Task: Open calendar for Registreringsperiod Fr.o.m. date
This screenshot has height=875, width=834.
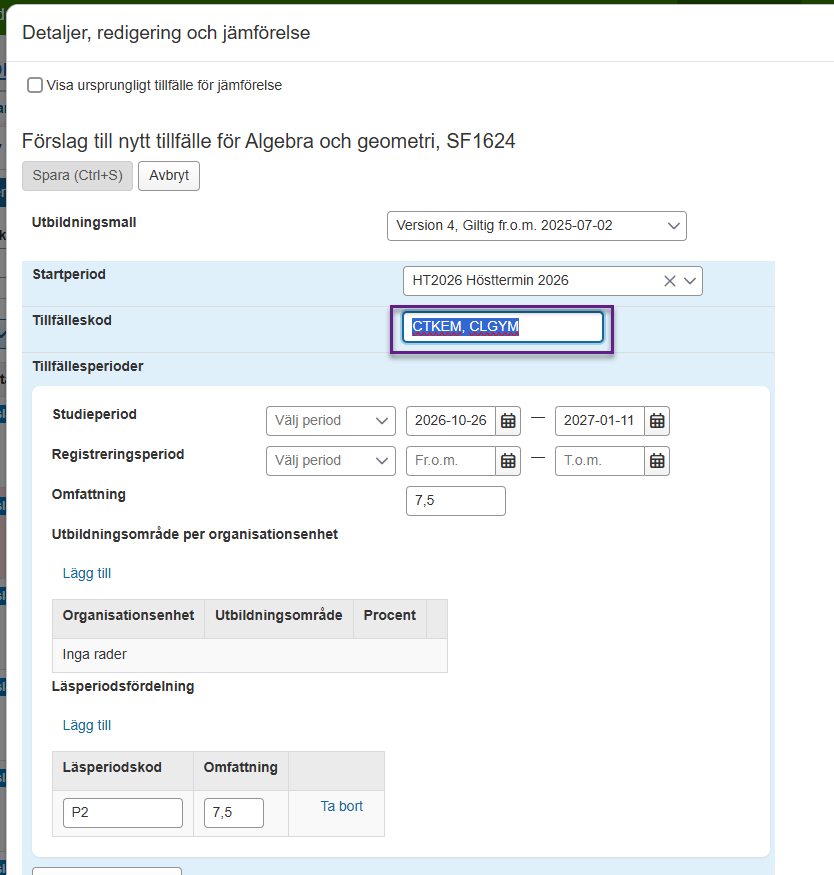Action: [x=508, y=461]
